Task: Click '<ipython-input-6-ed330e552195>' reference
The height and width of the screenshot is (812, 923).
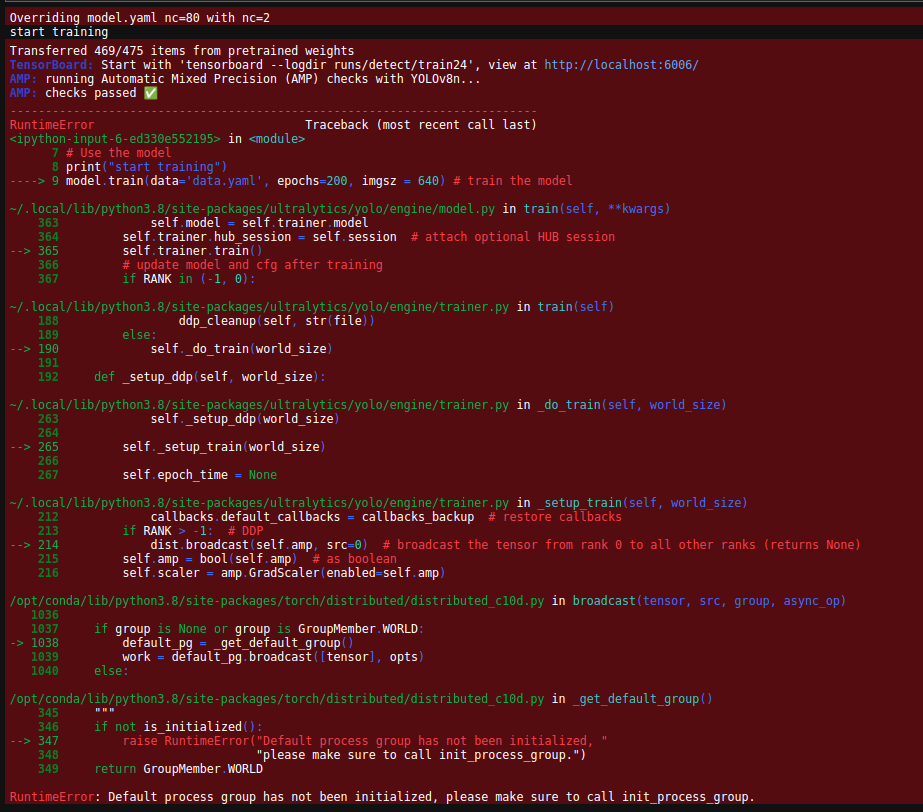Action: [x=115, y=139]
